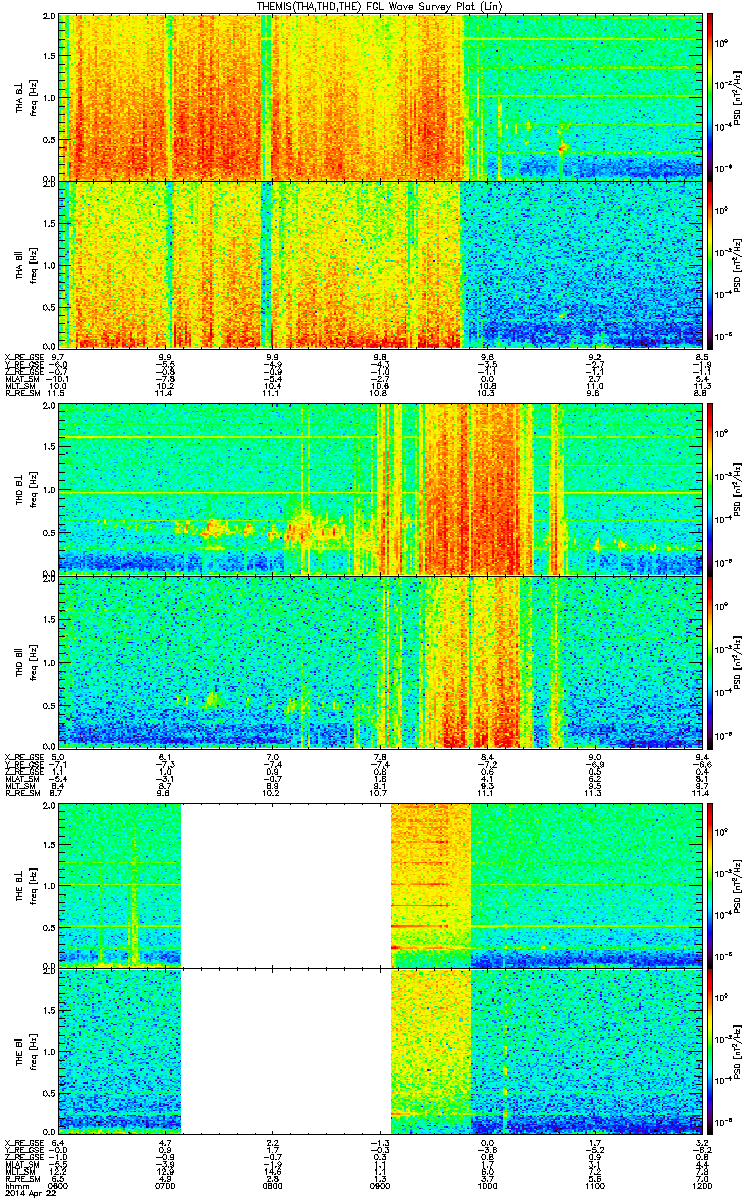Click the THE B-perpendicular data before 0700
The height and width of the screenshot is (1200, 750).
[120, 886]
